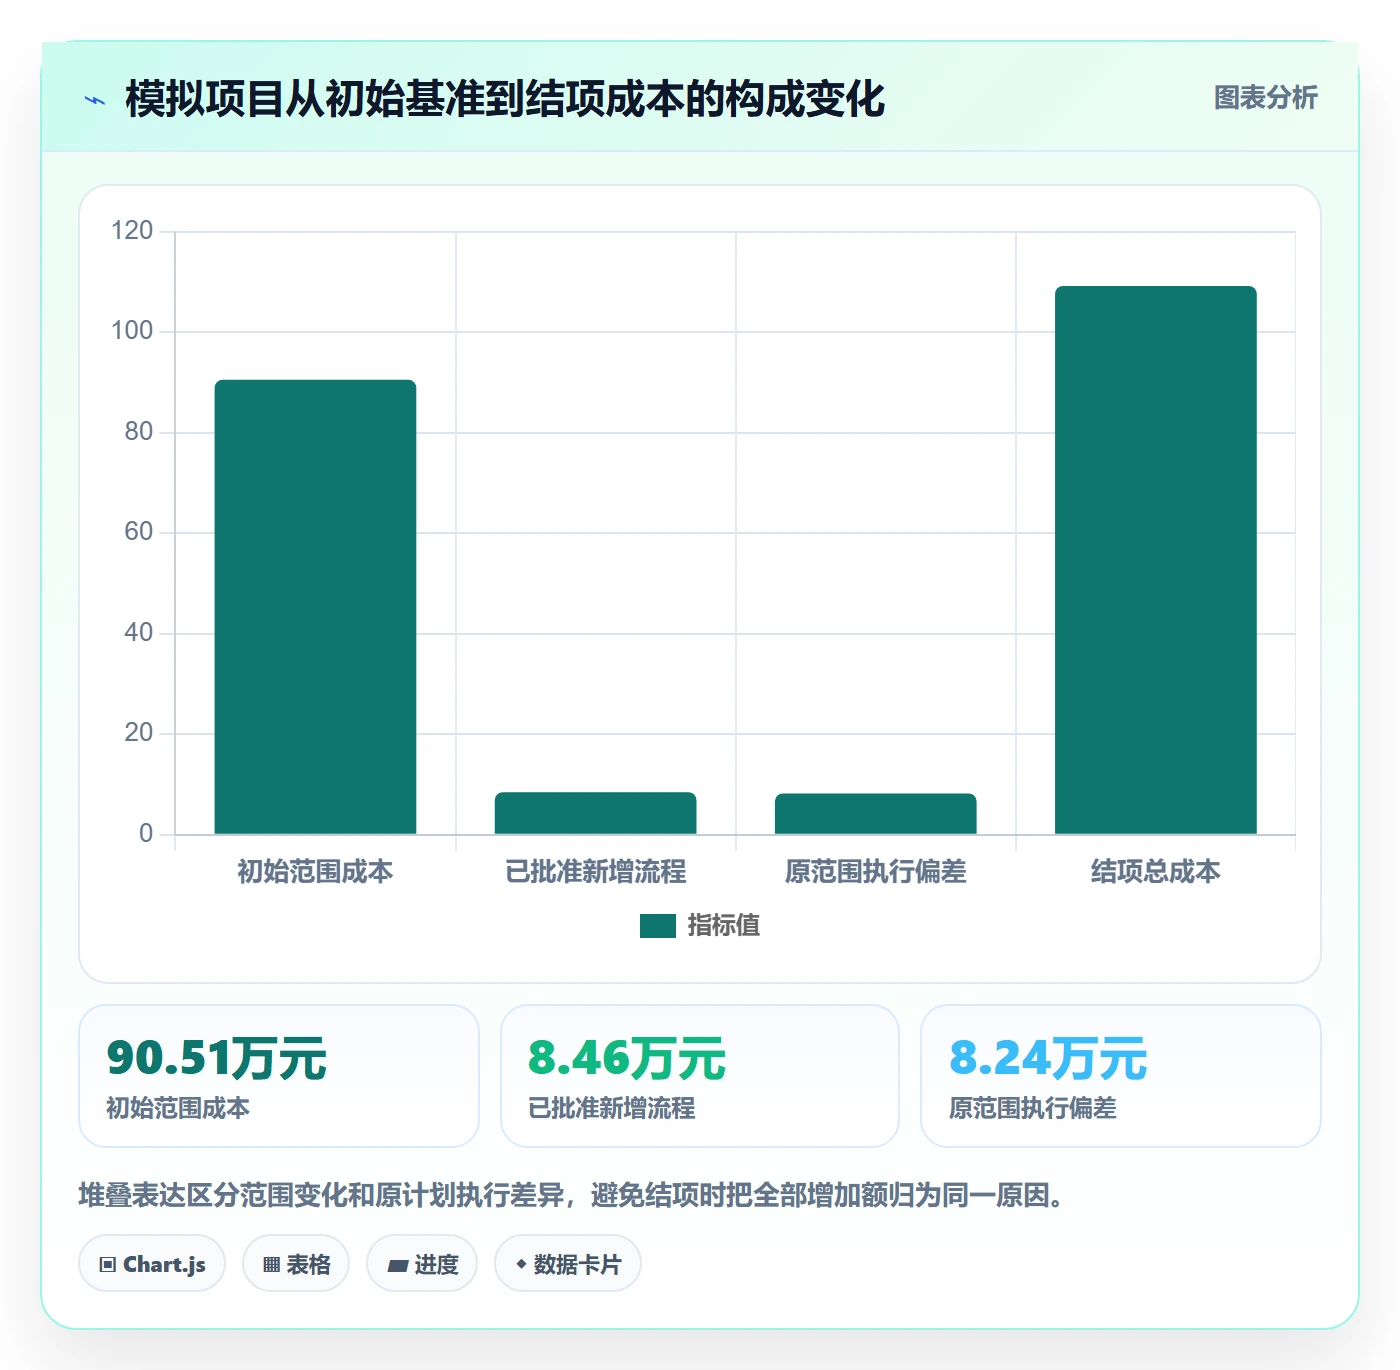This screenshot has width=1400, height=1370.
Task: Click the 120 y-axis tick label
Action: pos(132,231)
